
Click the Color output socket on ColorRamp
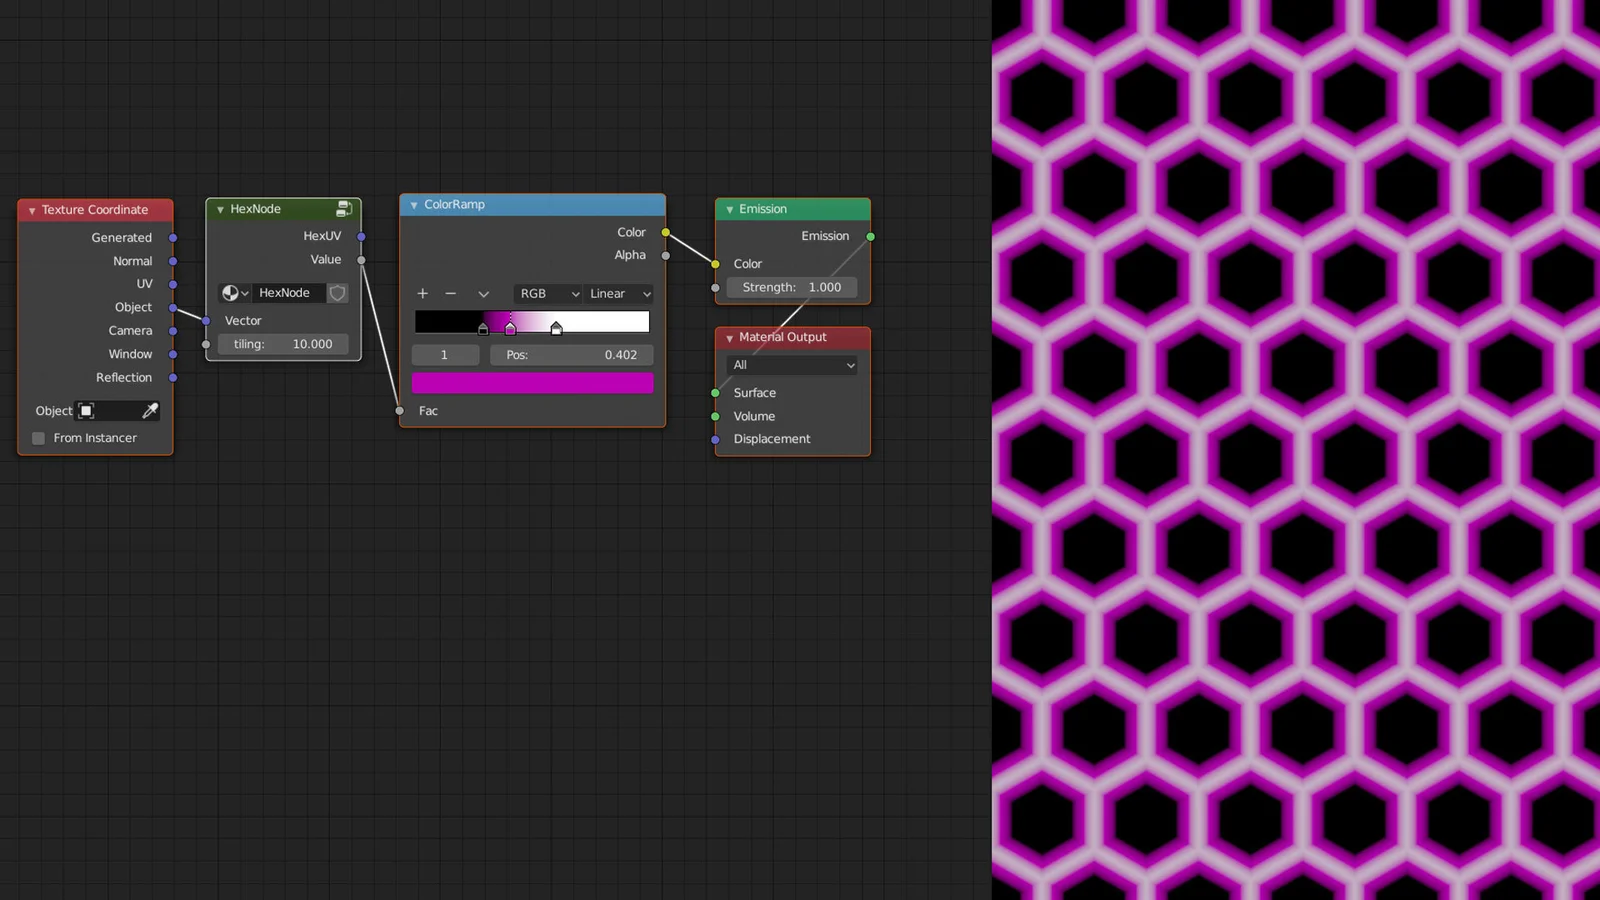tap(665, 232)
